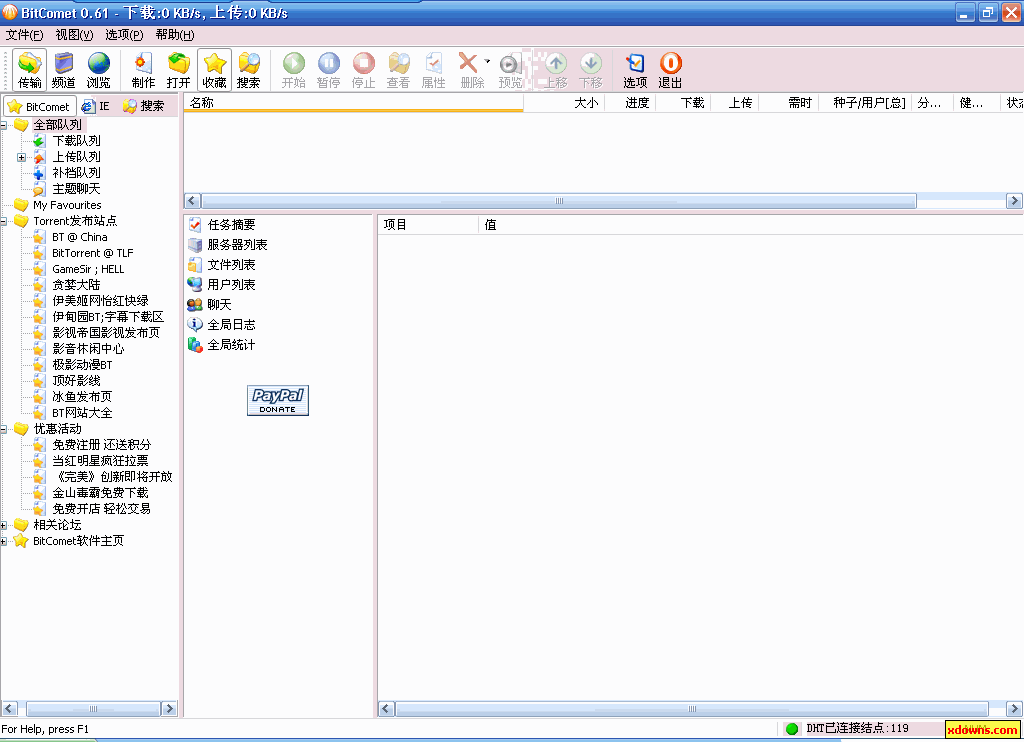Switch to the 搜索 sidebar tab
This screenshot has width=1024, height=742.
point(144,106)
